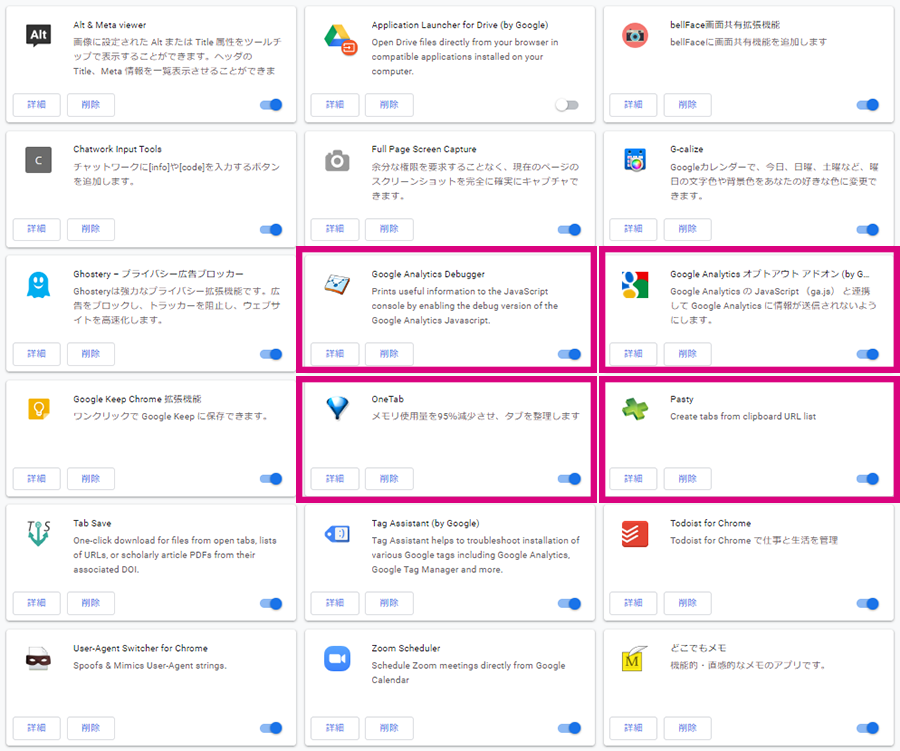Click the Todoist for Chrome red icon
This screenshot has width=900, height=751.
[635, 534]
